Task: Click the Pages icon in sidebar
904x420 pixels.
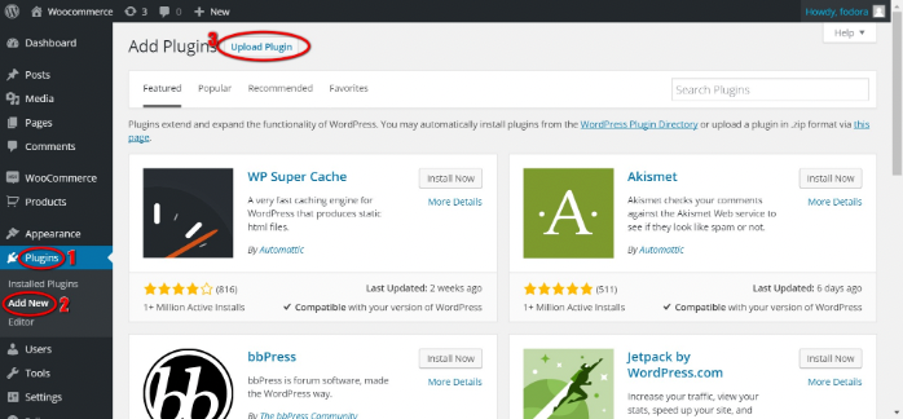Action: click(x=13, y=123)
